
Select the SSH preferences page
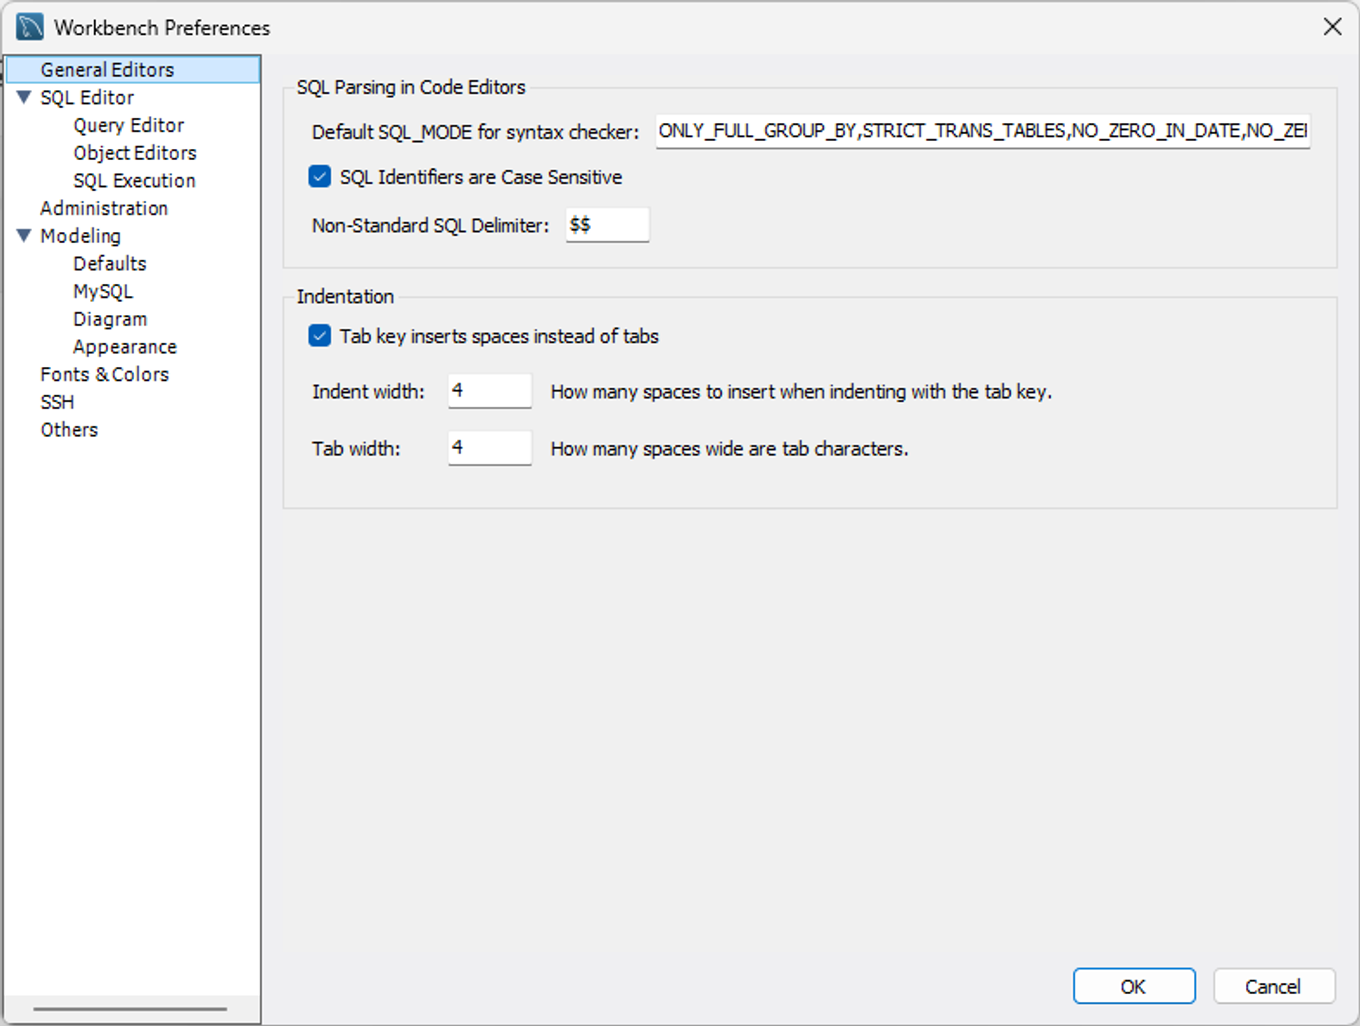57,402
